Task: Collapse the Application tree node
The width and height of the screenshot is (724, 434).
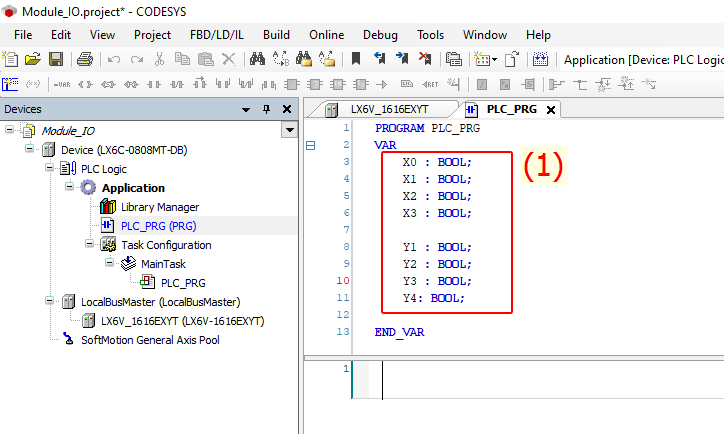Action: coord(70,188)
